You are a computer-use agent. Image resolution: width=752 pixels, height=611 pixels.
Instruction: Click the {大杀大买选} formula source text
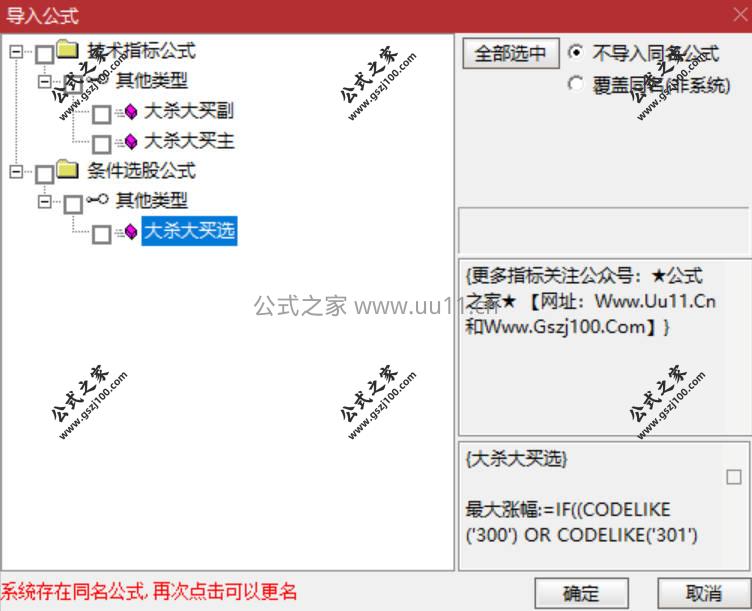pyautogui.click(x=517, y=459)
